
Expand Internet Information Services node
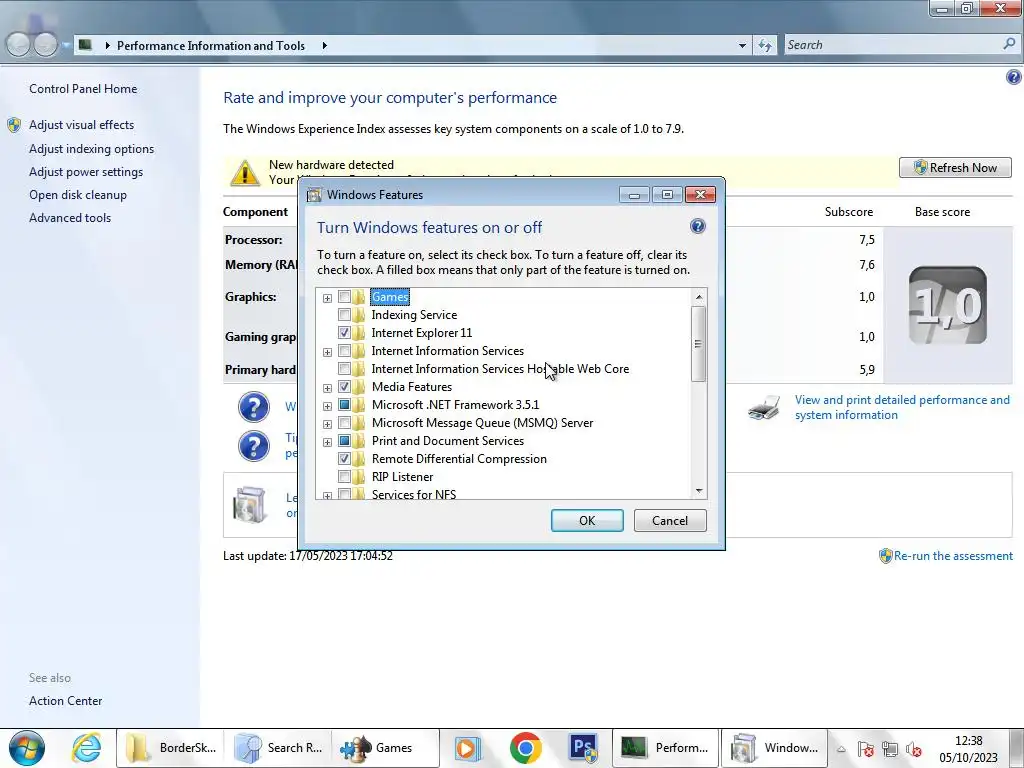327,353
